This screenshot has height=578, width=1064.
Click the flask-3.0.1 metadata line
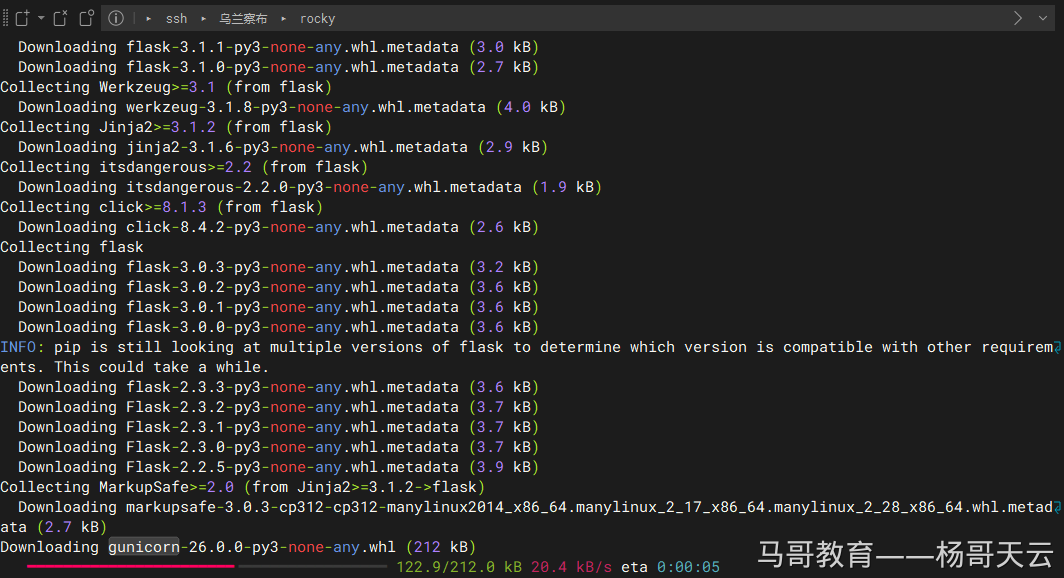(x=278, y=307)
